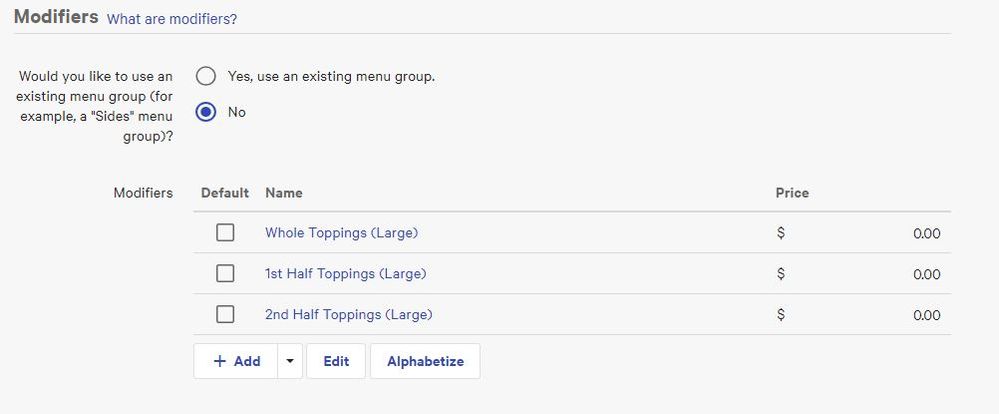999x414 pixels.
Task: Check default box for 1st Half Toppings (Large)
Action: pyautogui.click(x=225, y=274)
